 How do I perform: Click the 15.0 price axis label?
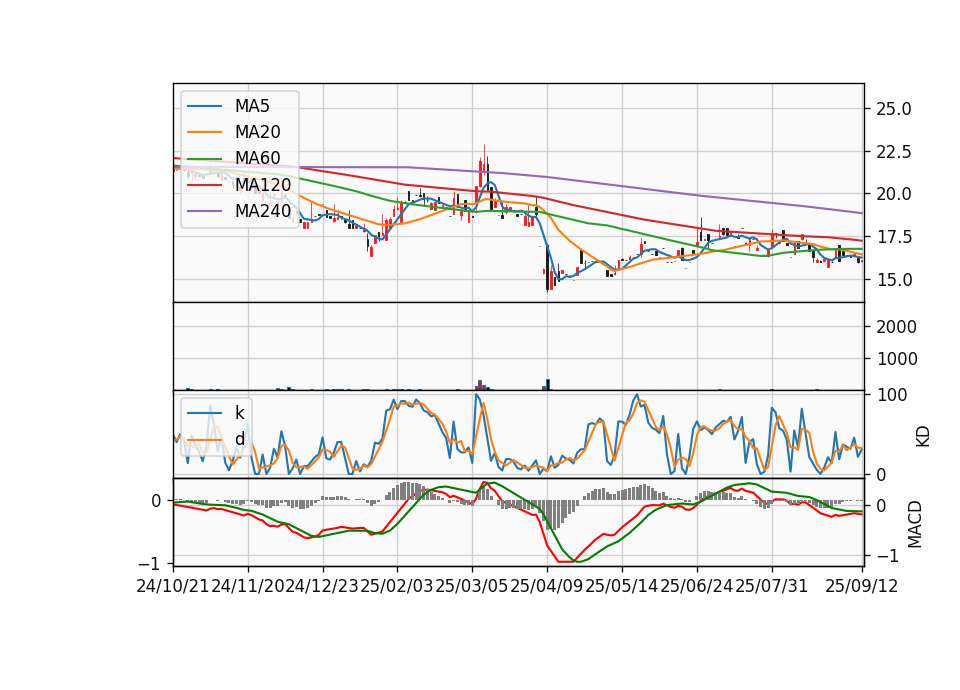click(893, 280)
